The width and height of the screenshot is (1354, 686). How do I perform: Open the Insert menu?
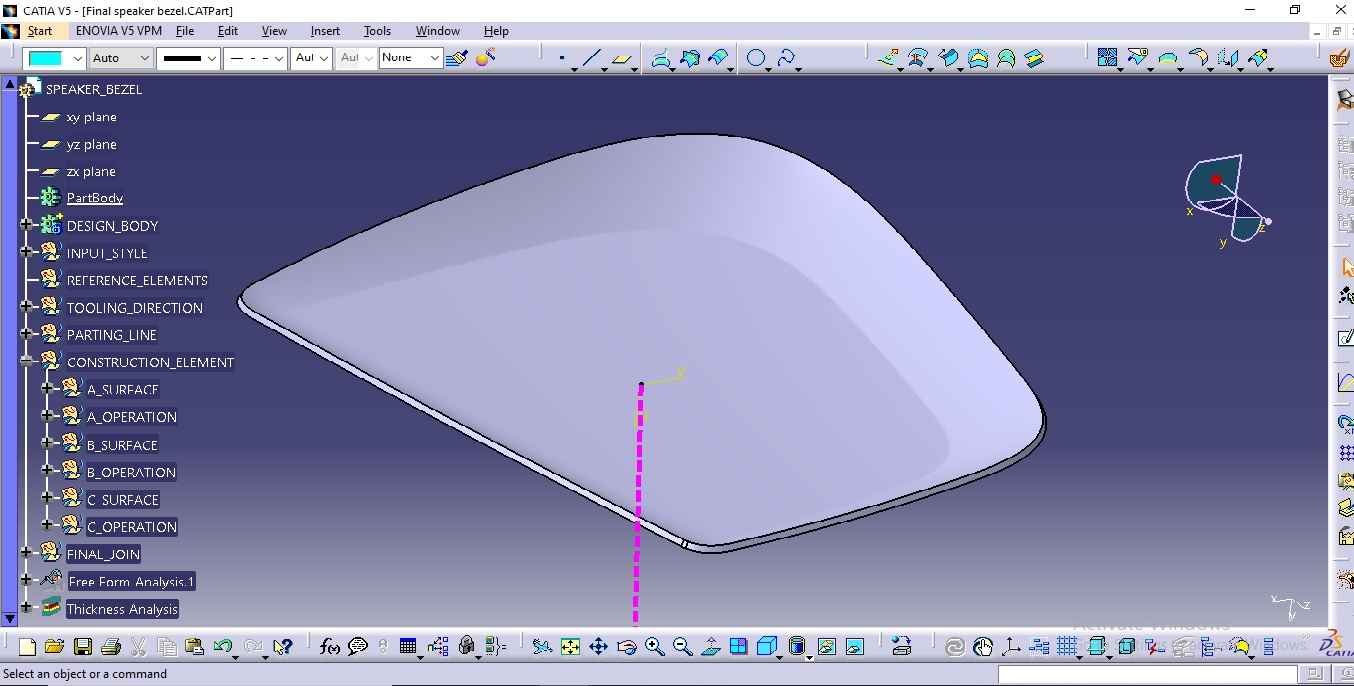[x=325, y=31]
